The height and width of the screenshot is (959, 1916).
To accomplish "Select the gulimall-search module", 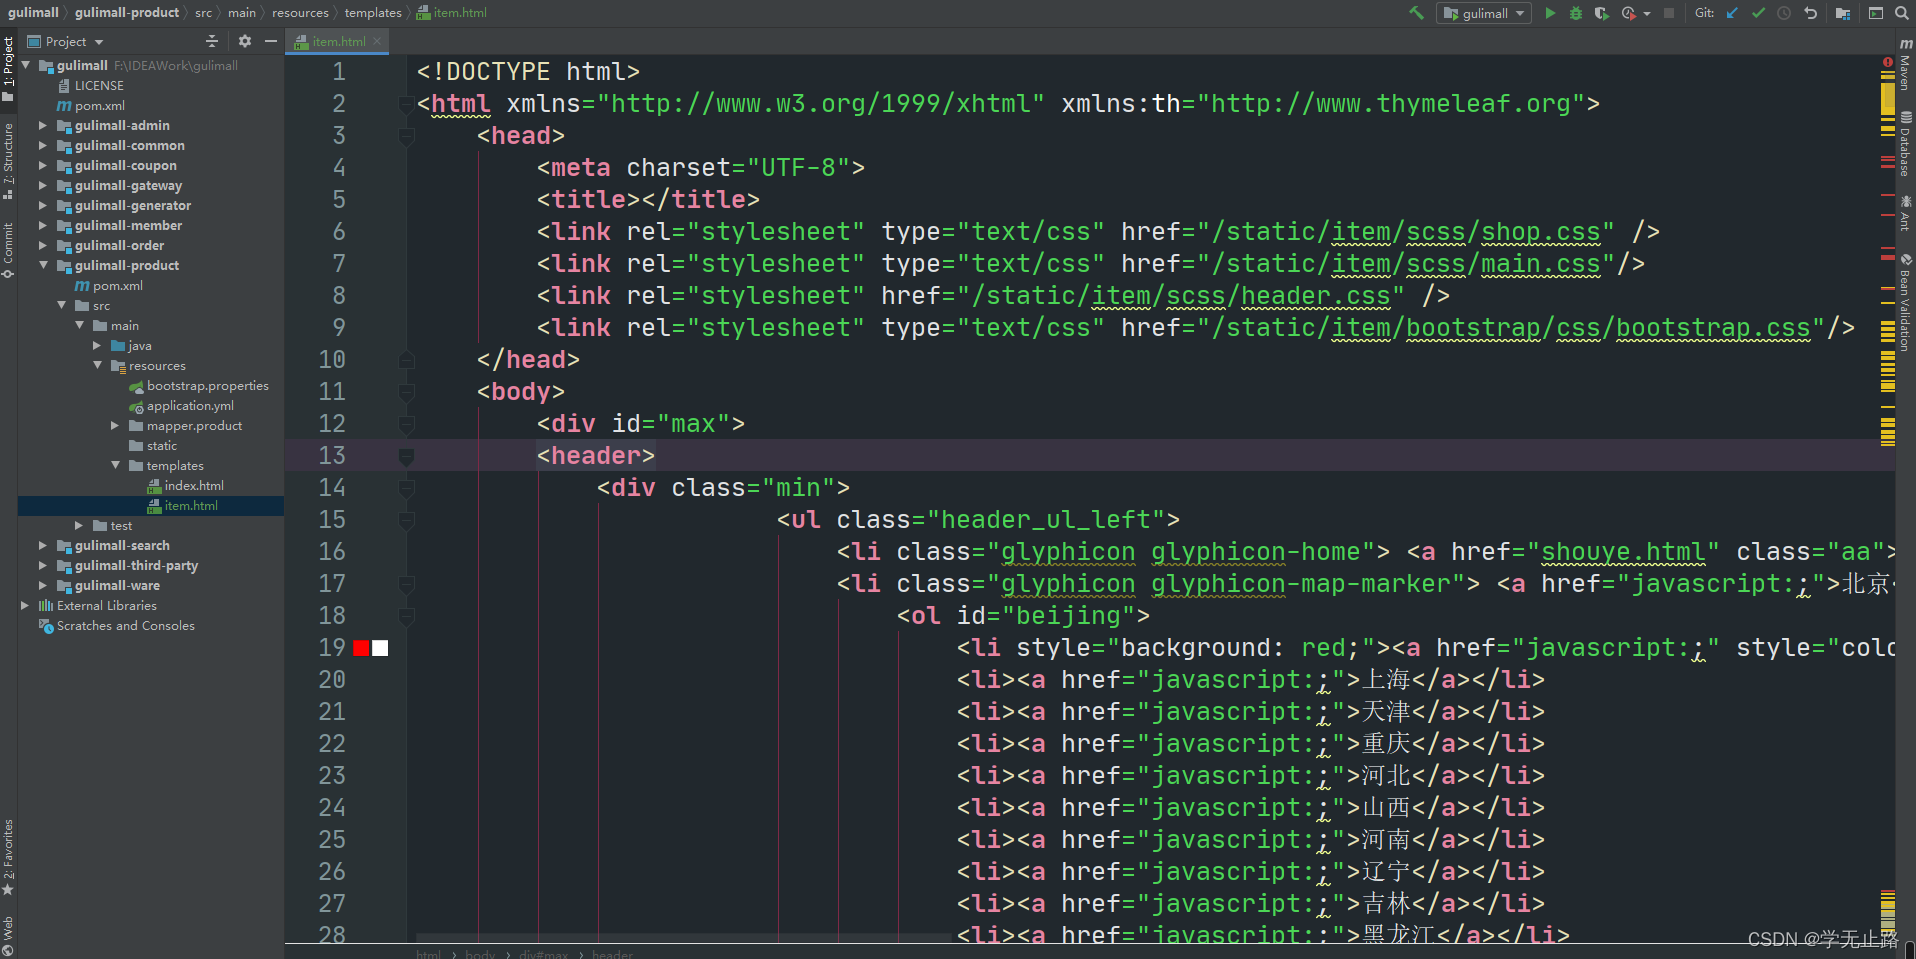I will coord(121,546).
